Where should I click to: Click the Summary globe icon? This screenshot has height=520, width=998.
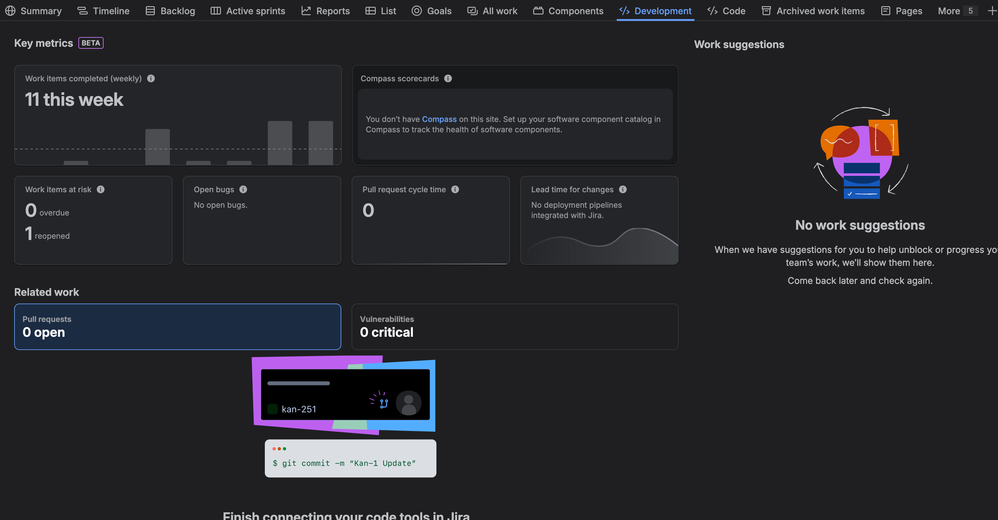tap(10, 11)
